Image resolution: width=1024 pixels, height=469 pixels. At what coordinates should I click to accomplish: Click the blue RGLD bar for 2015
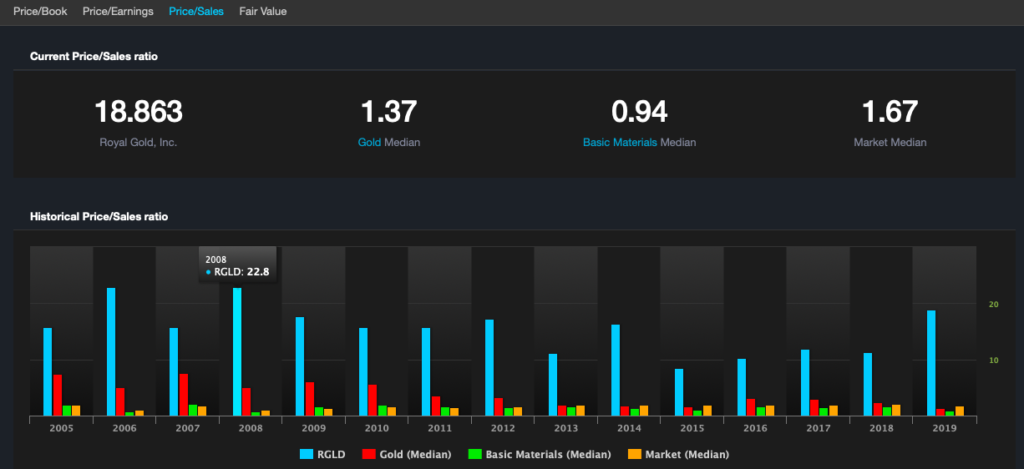679,392
